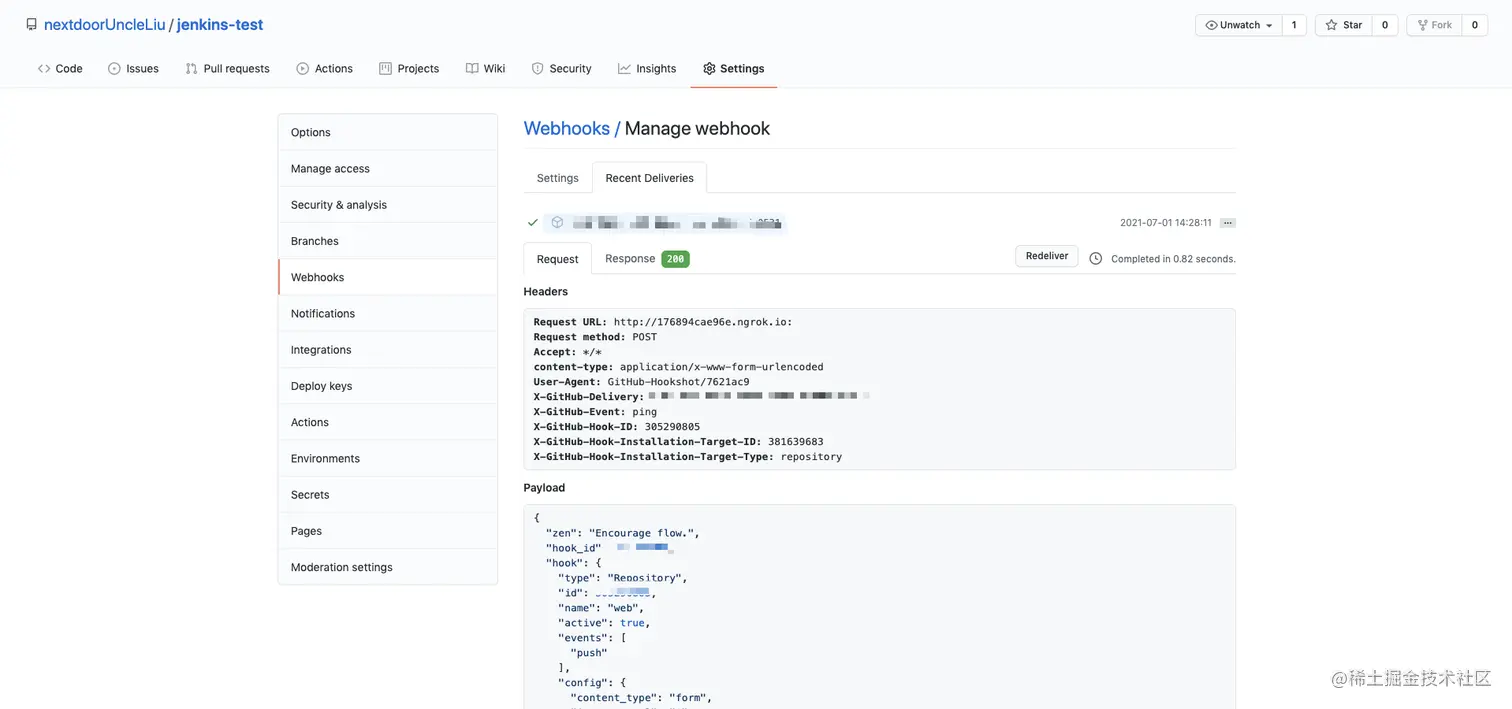Screen dimensions: 1512x709
Task: Click the fork count 0
Action: pyautogui.click(x=1474, y=25)
